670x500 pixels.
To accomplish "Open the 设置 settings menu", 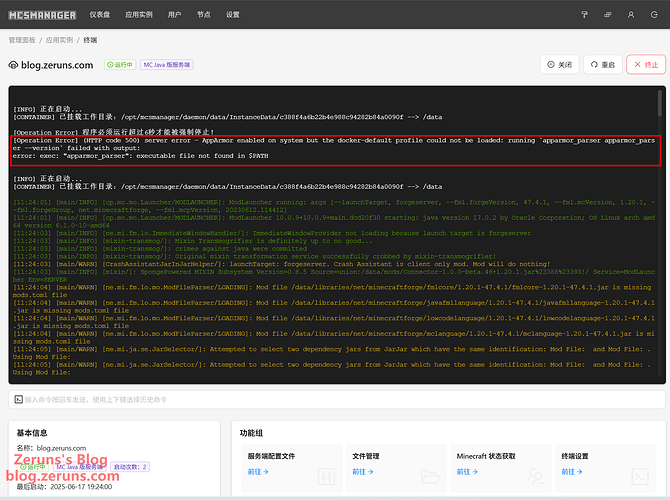I will pyautogui.click(x=233, y=15).
